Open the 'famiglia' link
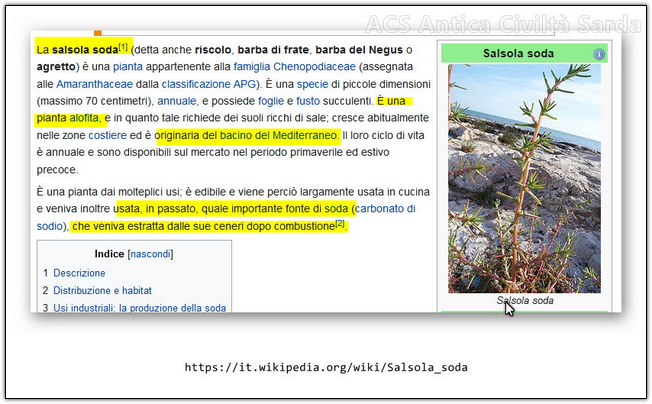The width and height of the screenshot is (652, 404). (254, 66)
